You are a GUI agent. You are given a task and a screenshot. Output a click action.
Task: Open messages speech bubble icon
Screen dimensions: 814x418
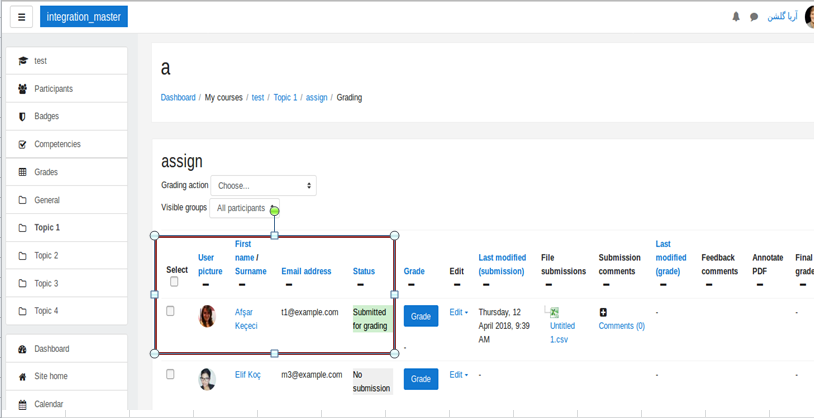pos(754,17)
